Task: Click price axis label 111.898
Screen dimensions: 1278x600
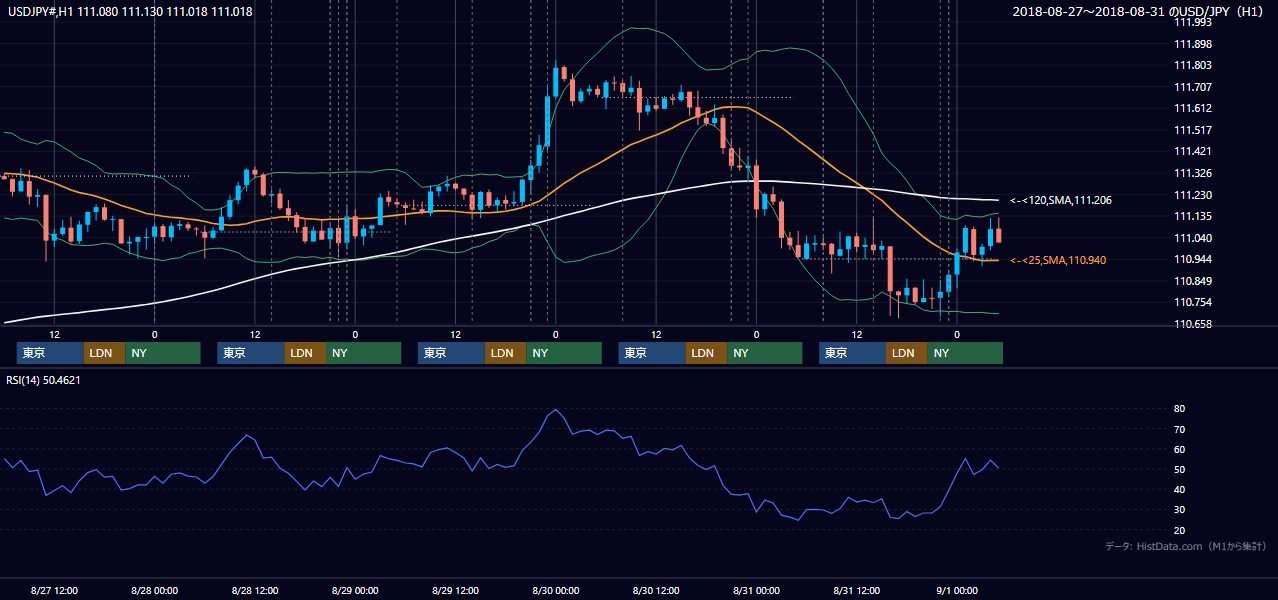Action: click(x=1193, y=44)
